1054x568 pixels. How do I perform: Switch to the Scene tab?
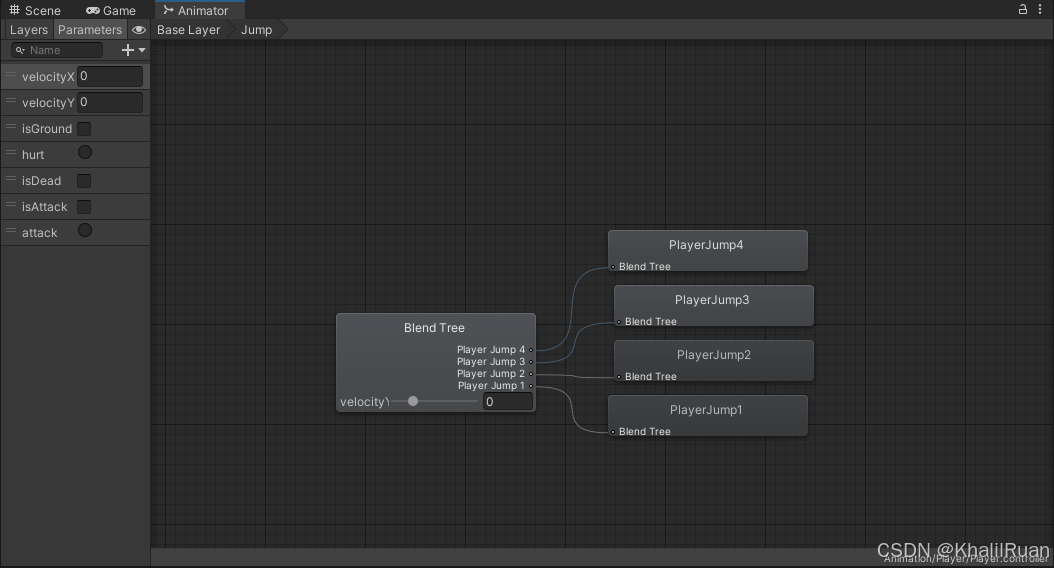35,10
